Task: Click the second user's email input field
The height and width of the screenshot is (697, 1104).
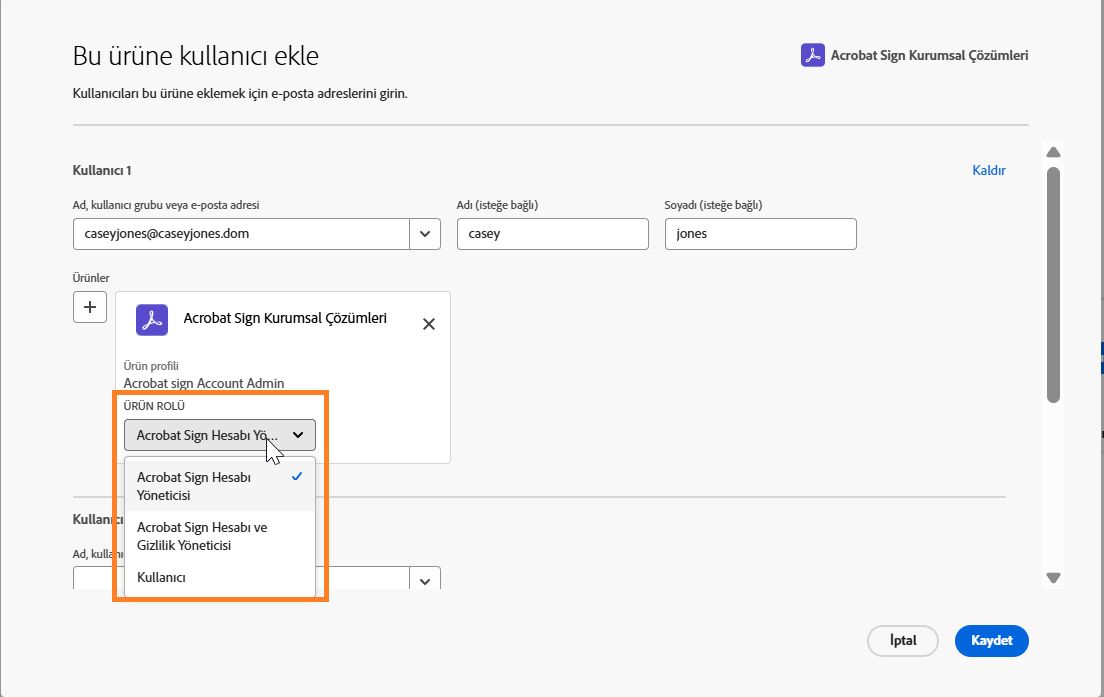Action: pos(240,581)
